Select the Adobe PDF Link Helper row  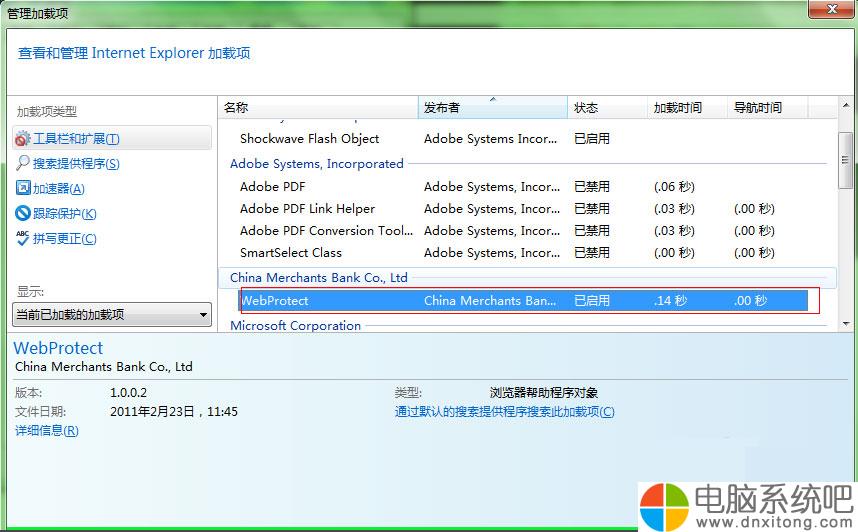(x=524, y=209)
